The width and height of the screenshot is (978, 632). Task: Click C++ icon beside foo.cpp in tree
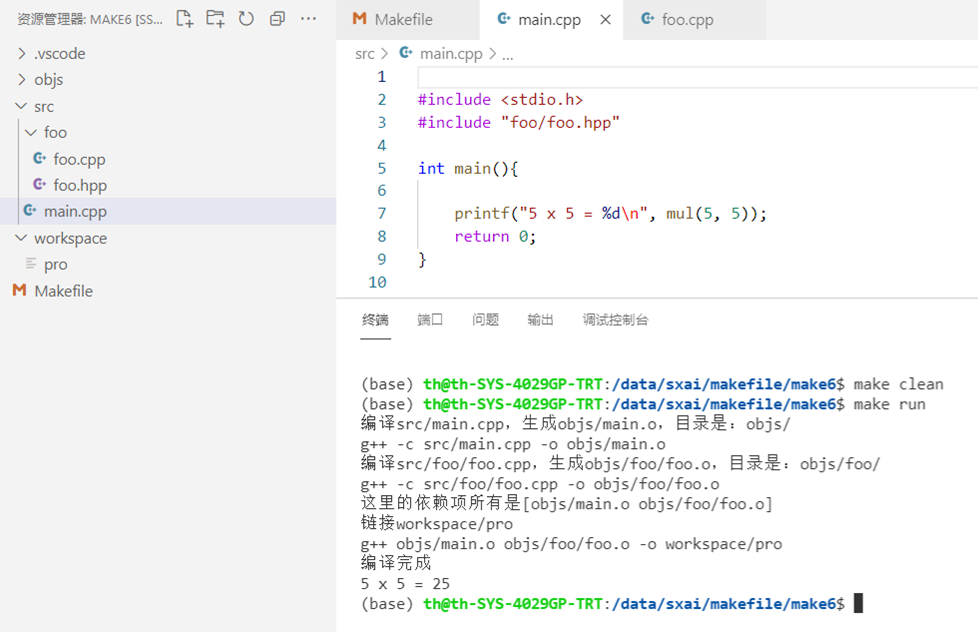coord(39,158)
